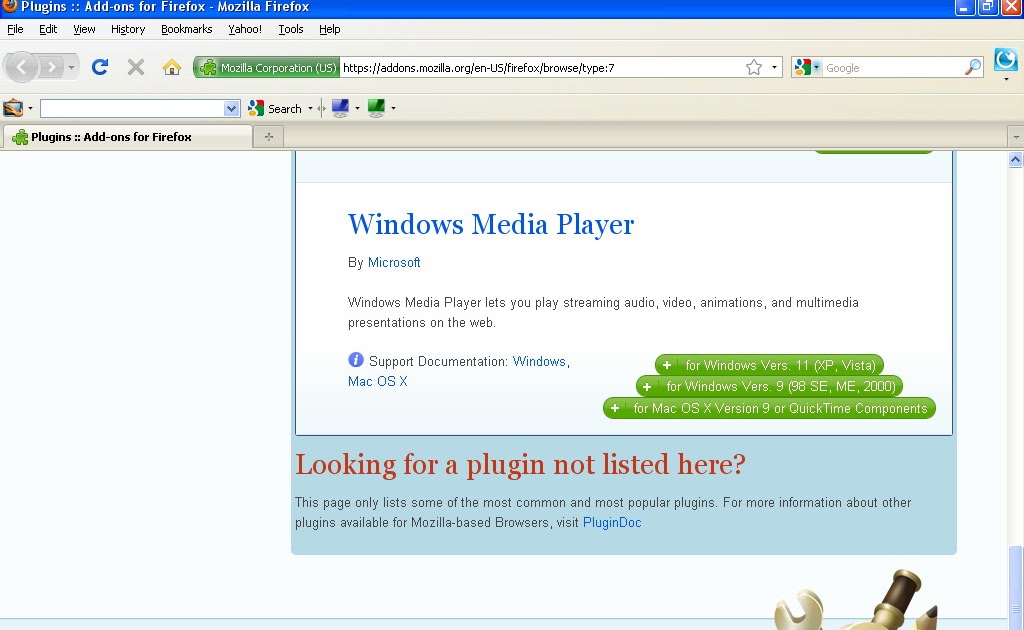Screen dimensions: 1024x630
Task: Click for Windows Vers. 9 (98 SE, ME, 2000) button
Action: [x=769, y=386]
